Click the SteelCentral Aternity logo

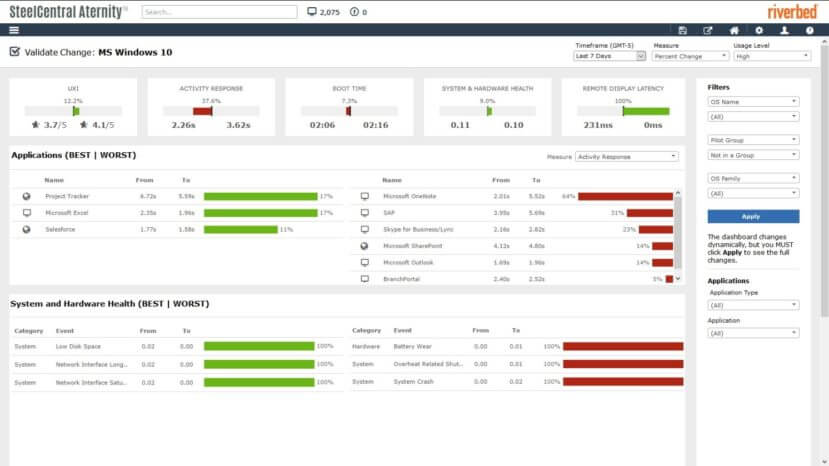tap(69, 12)
